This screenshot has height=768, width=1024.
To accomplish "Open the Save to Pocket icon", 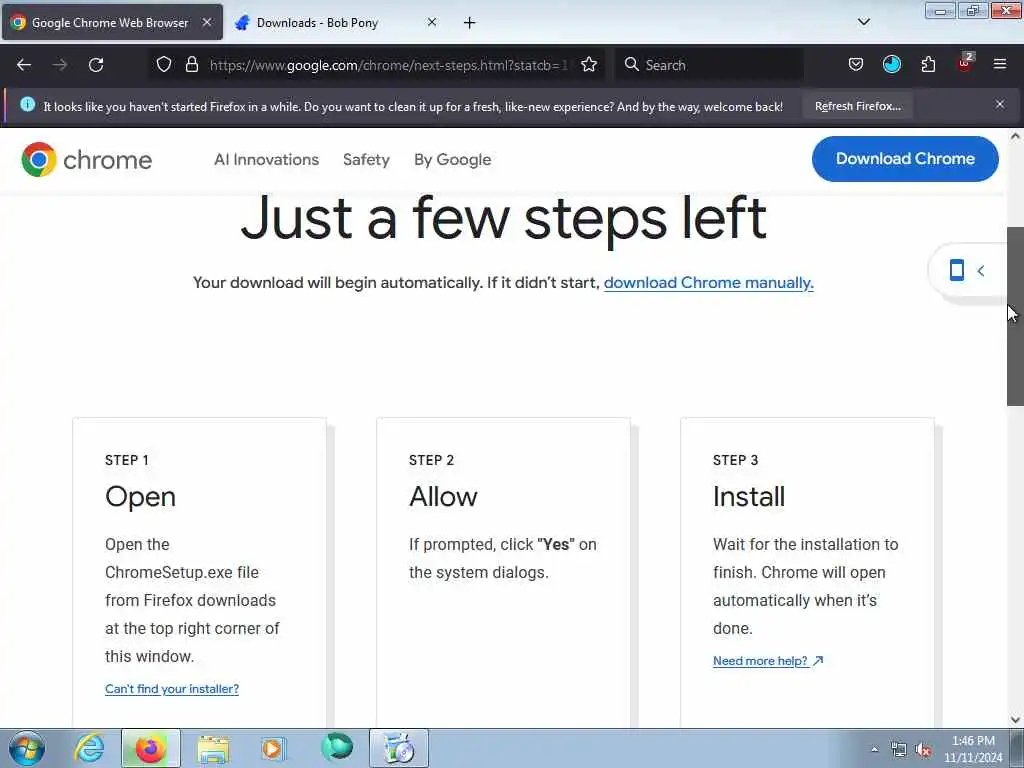I will coord(856,65).
